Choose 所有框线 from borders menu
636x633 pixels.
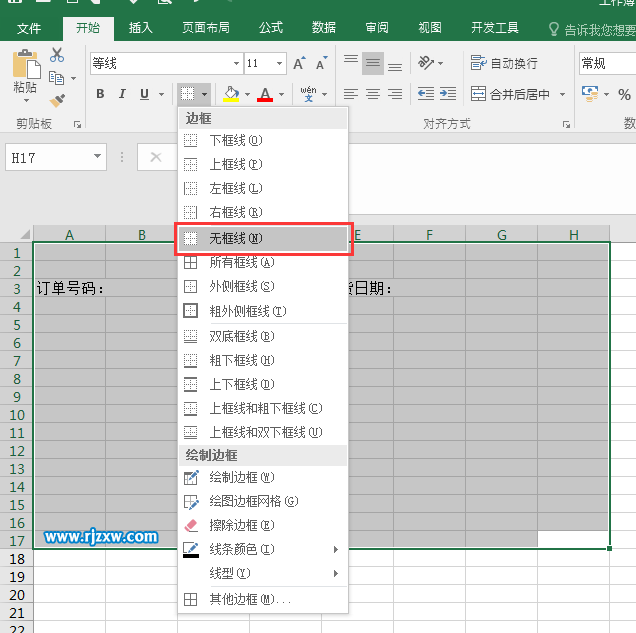(x=263, y=263)
